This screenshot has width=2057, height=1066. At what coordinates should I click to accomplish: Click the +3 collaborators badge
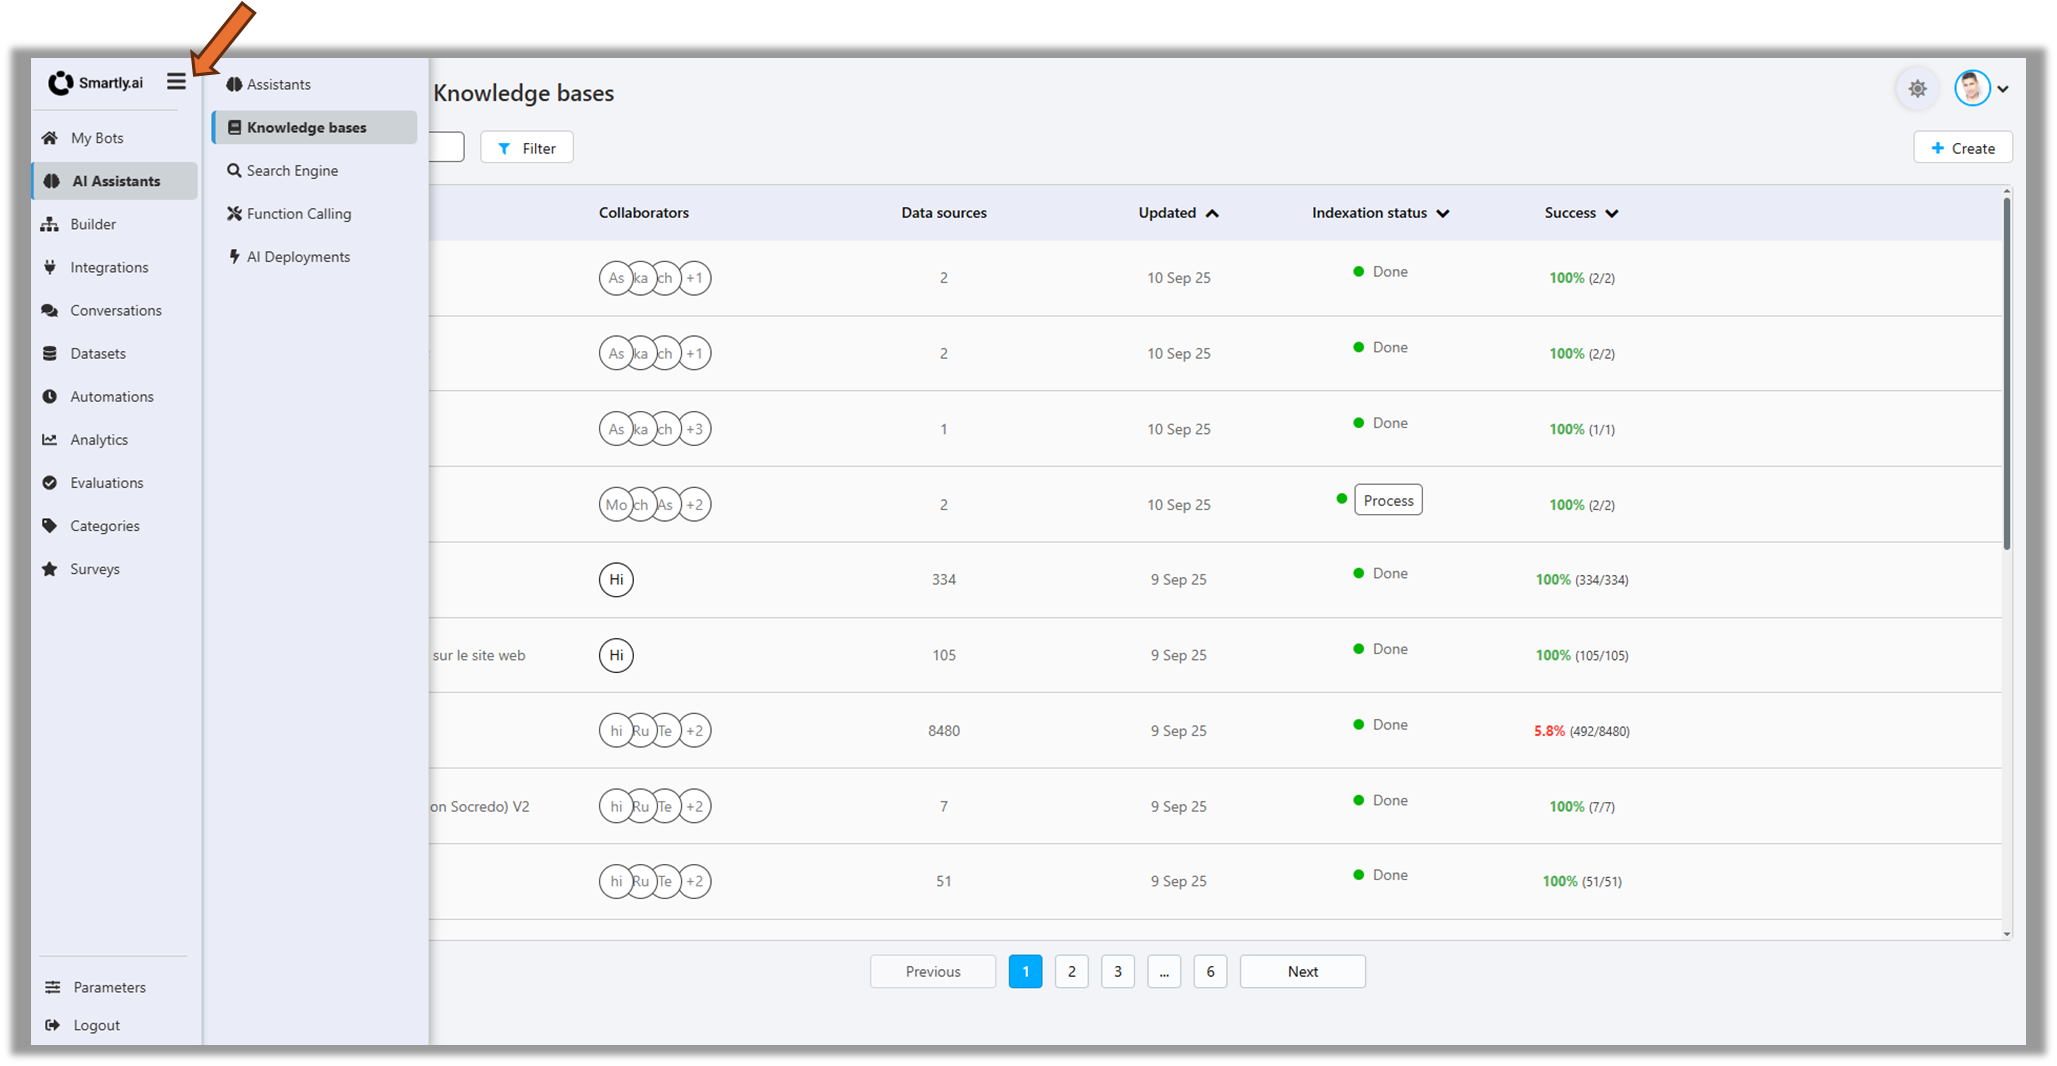pyautogui.click(x=694, y=429)
